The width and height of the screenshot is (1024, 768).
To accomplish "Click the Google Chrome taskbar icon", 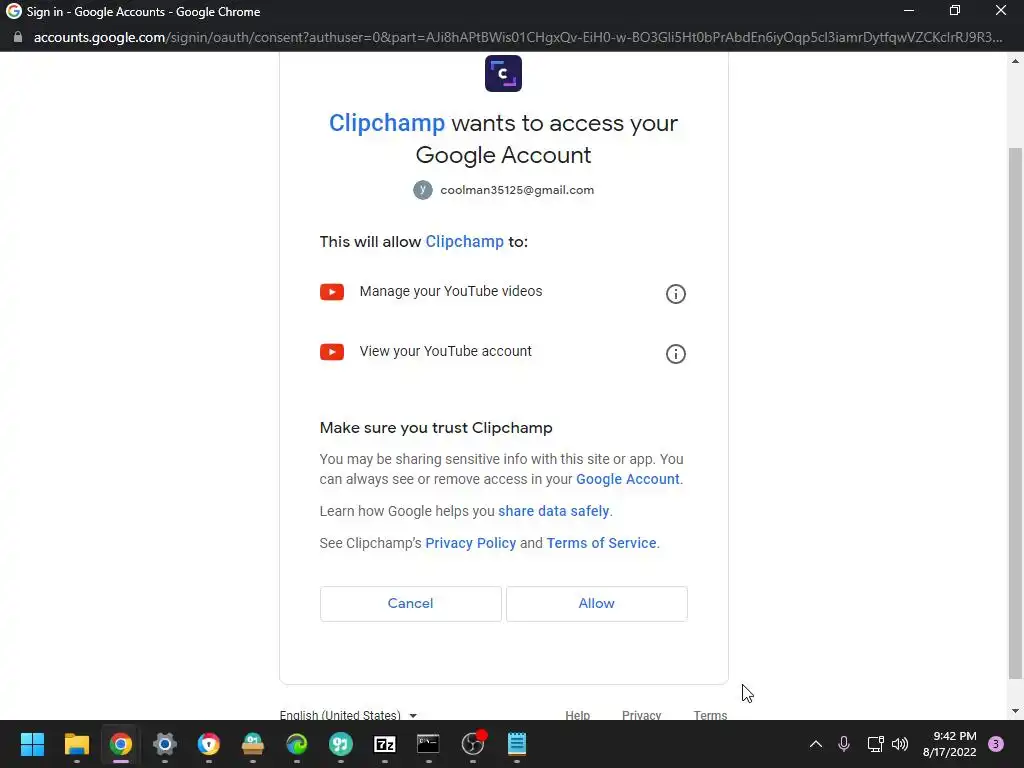I will coord(121,744).
